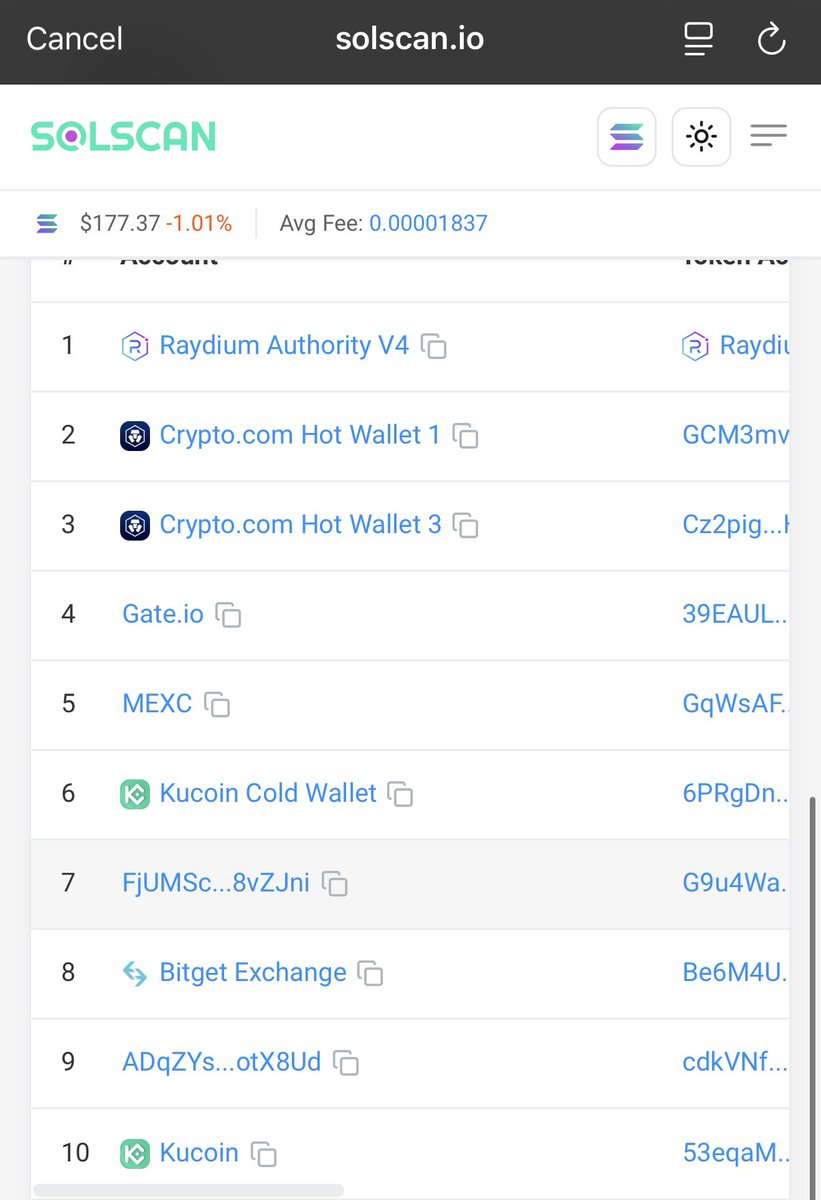Open token account GqWsAF
This screenshot has width=821, height=1200.
(x=736, y=704)
